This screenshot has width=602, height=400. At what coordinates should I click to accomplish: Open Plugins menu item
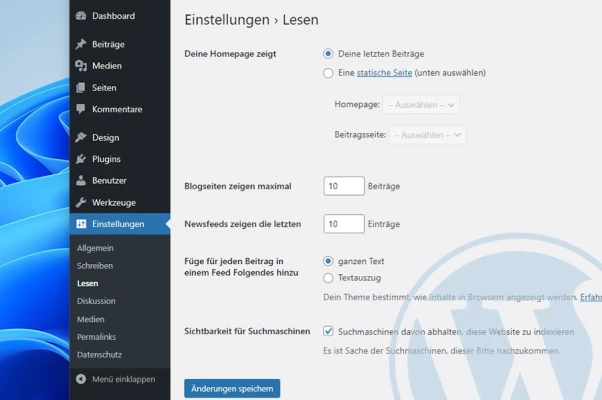tap(120, 159)
